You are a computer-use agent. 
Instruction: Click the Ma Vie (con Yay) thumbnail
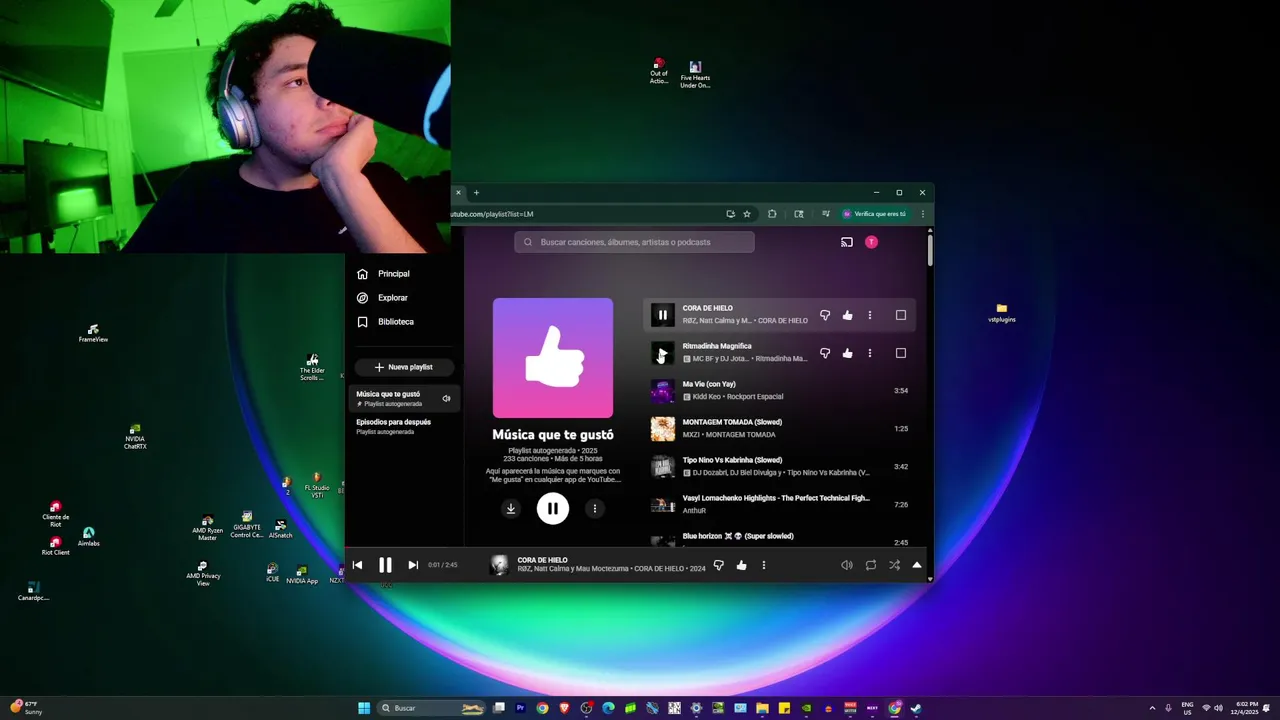pos(662,391)
